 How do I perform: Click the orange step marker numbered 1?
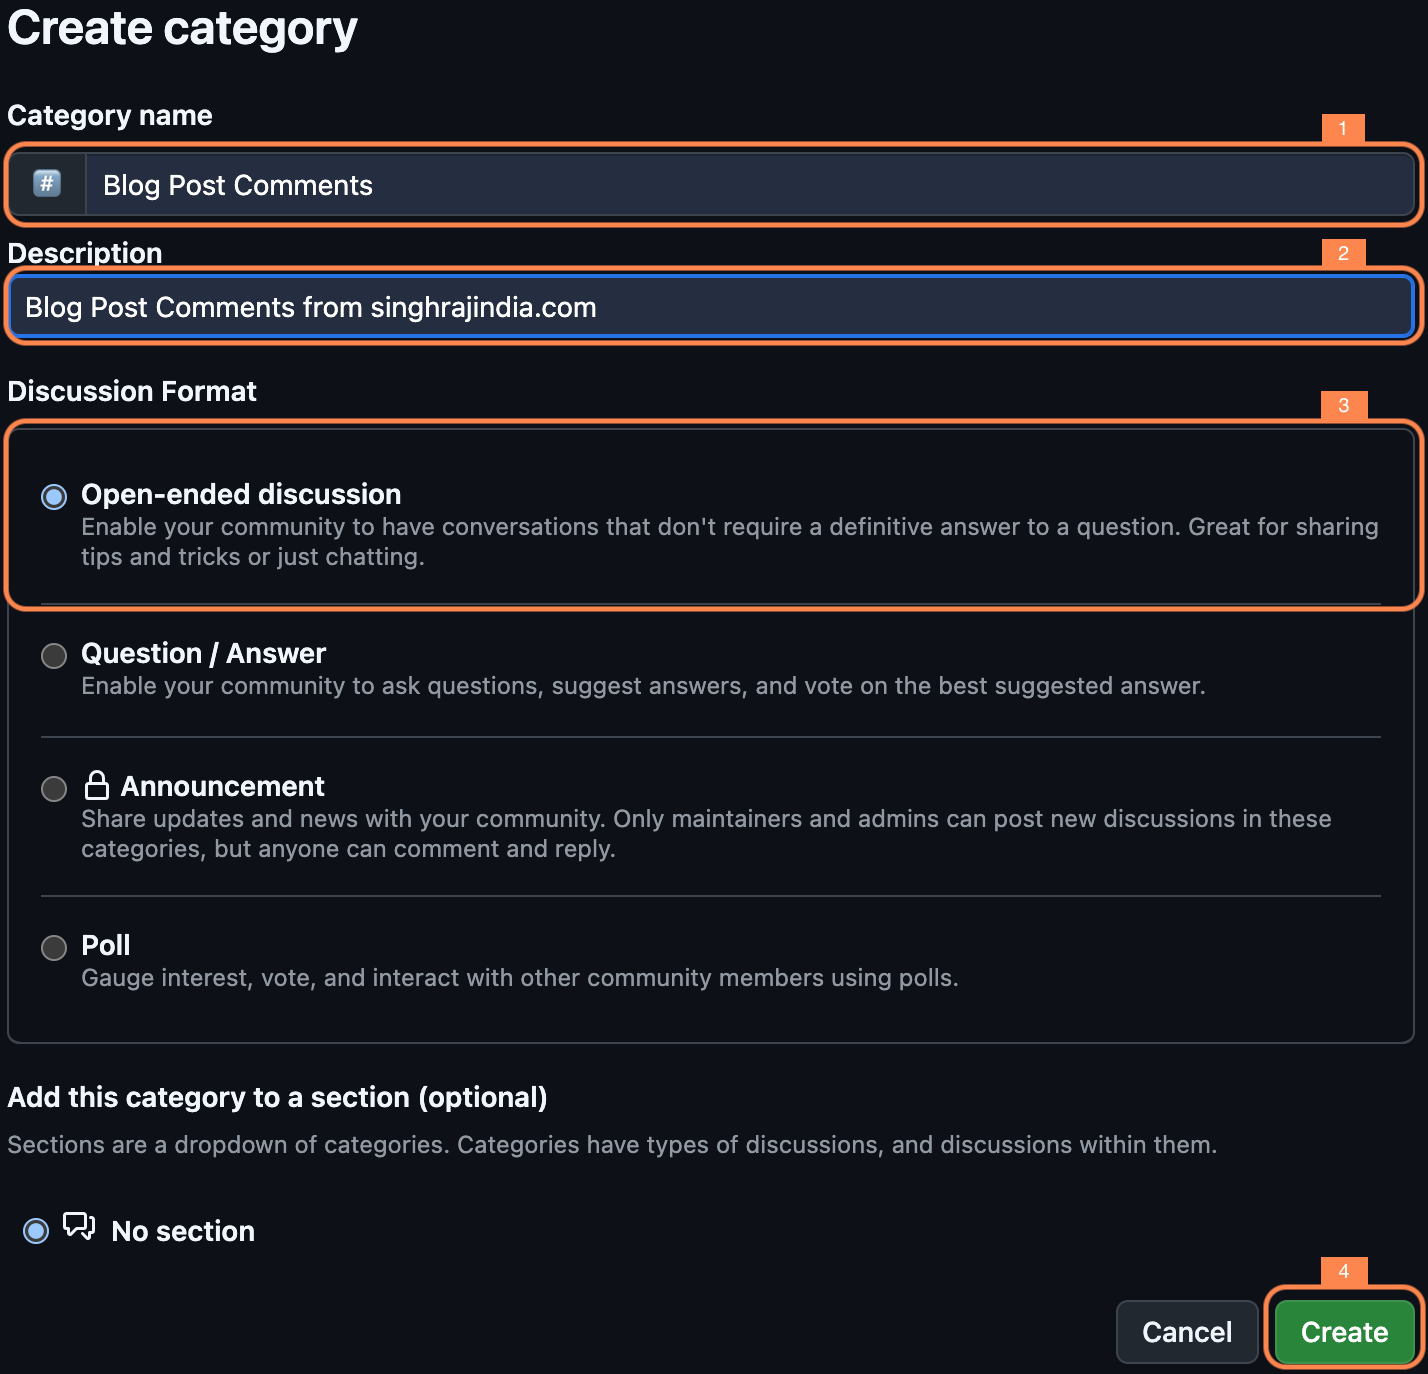[1343, 128]
